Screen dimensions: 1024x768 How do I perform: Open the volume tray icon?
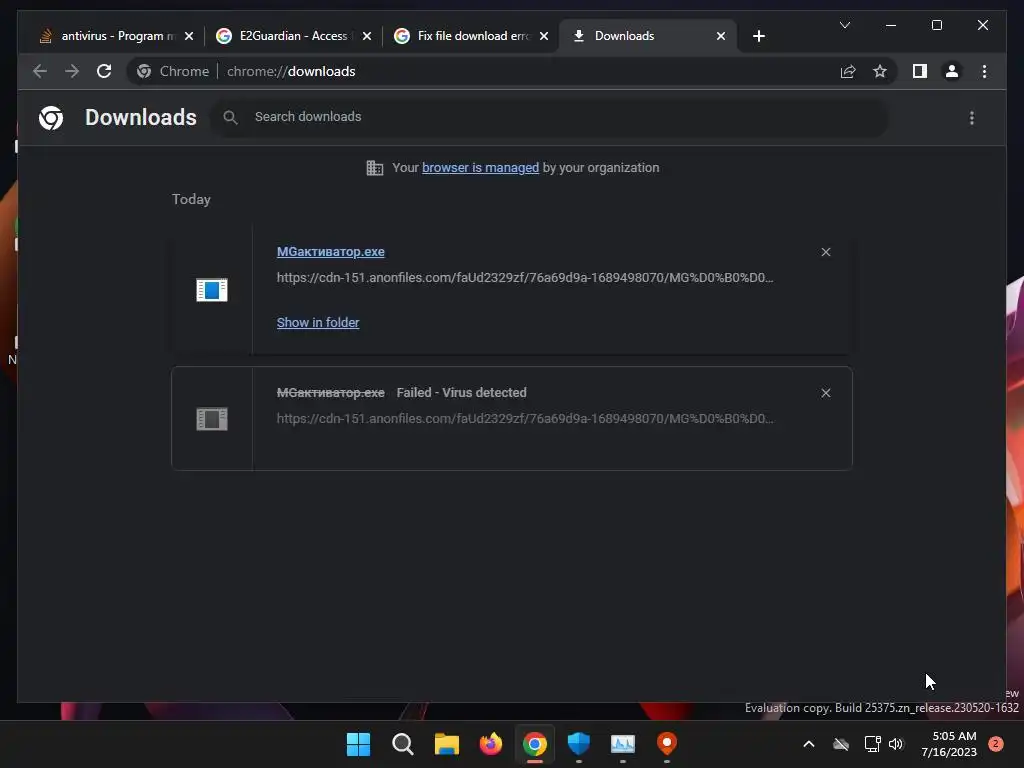(x=896, y=744)
